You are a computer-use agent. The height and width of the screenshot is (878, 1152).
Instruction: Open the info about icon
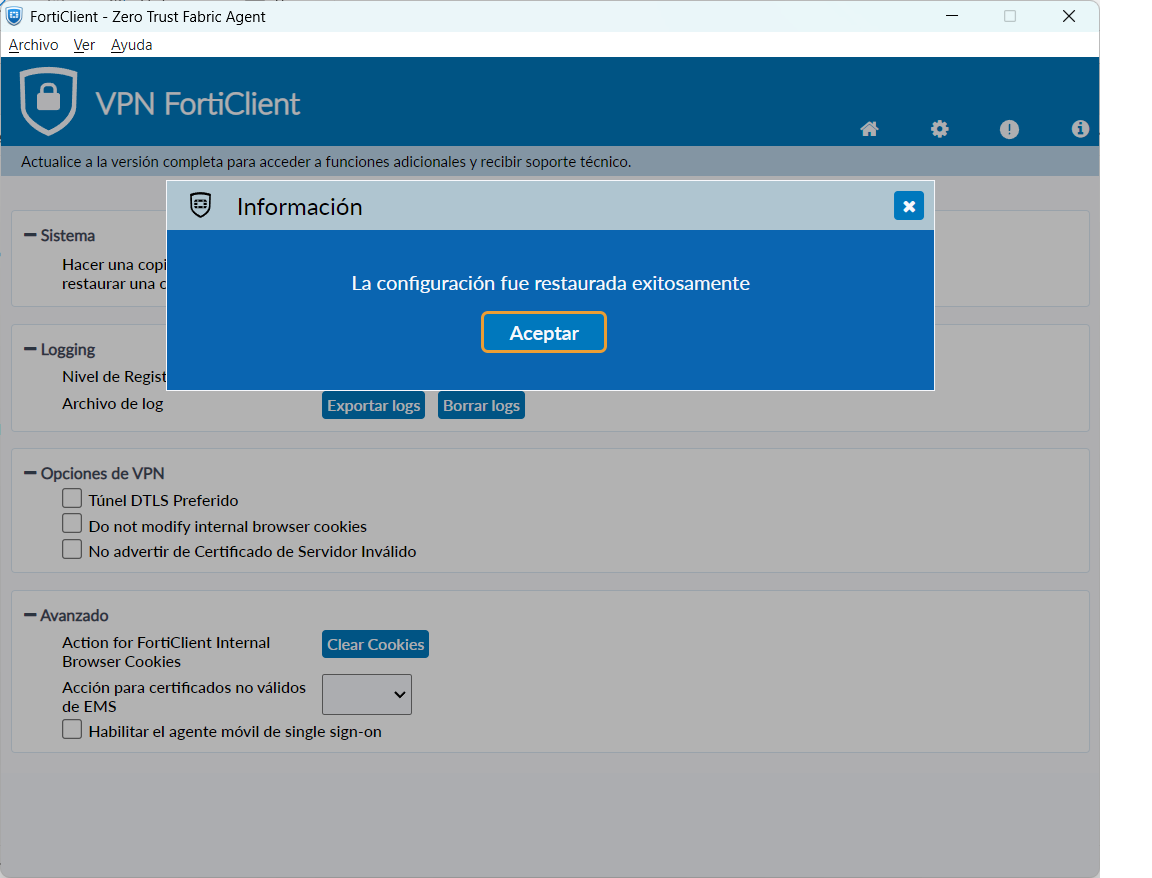[x=1079, y=129]
